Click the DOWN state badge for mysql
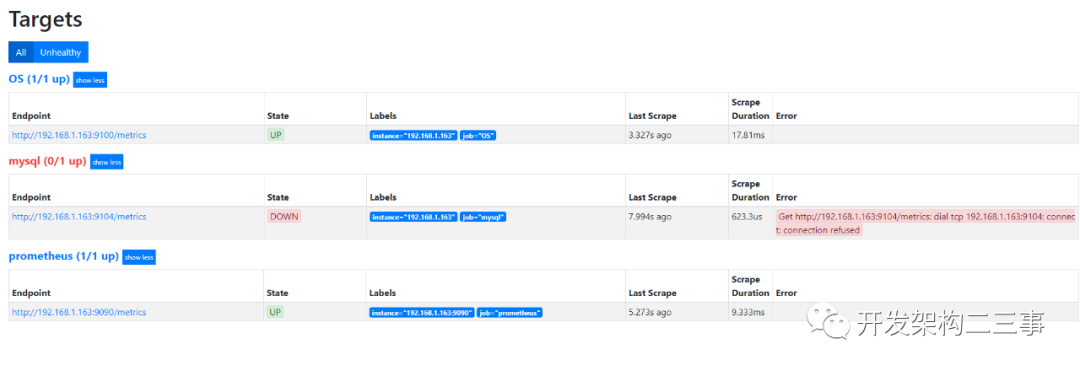Screen dimensions: 1080x371 pos(284,216)
